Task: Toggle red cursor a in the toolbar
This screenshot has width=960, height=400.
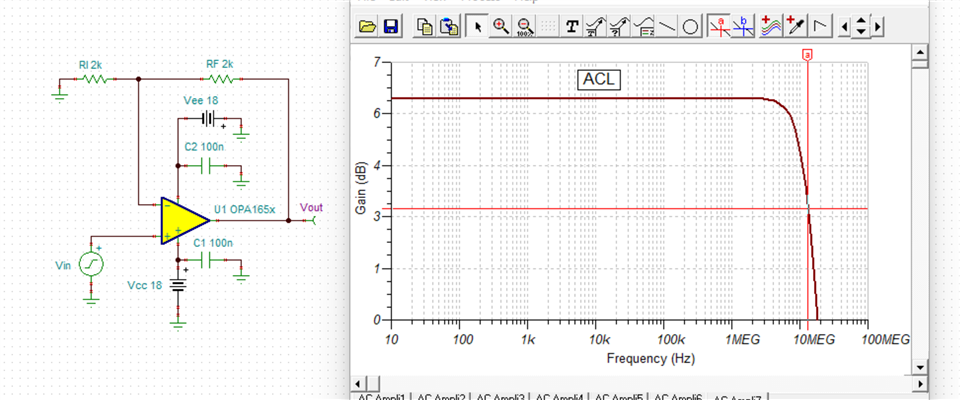Action: 719,26
